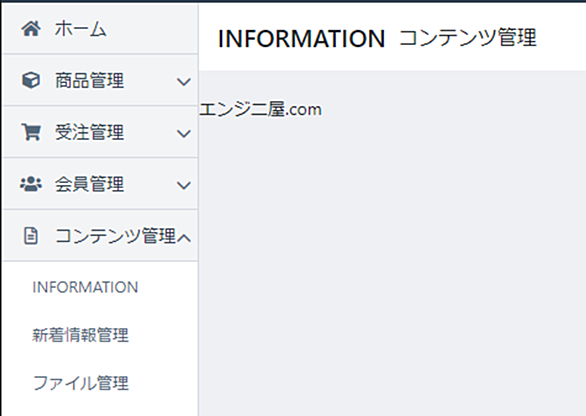Image resolution: width=586 pixels, height=416 pixels.
Task: Select the 会員管理 label
Action: pos(89,184)
